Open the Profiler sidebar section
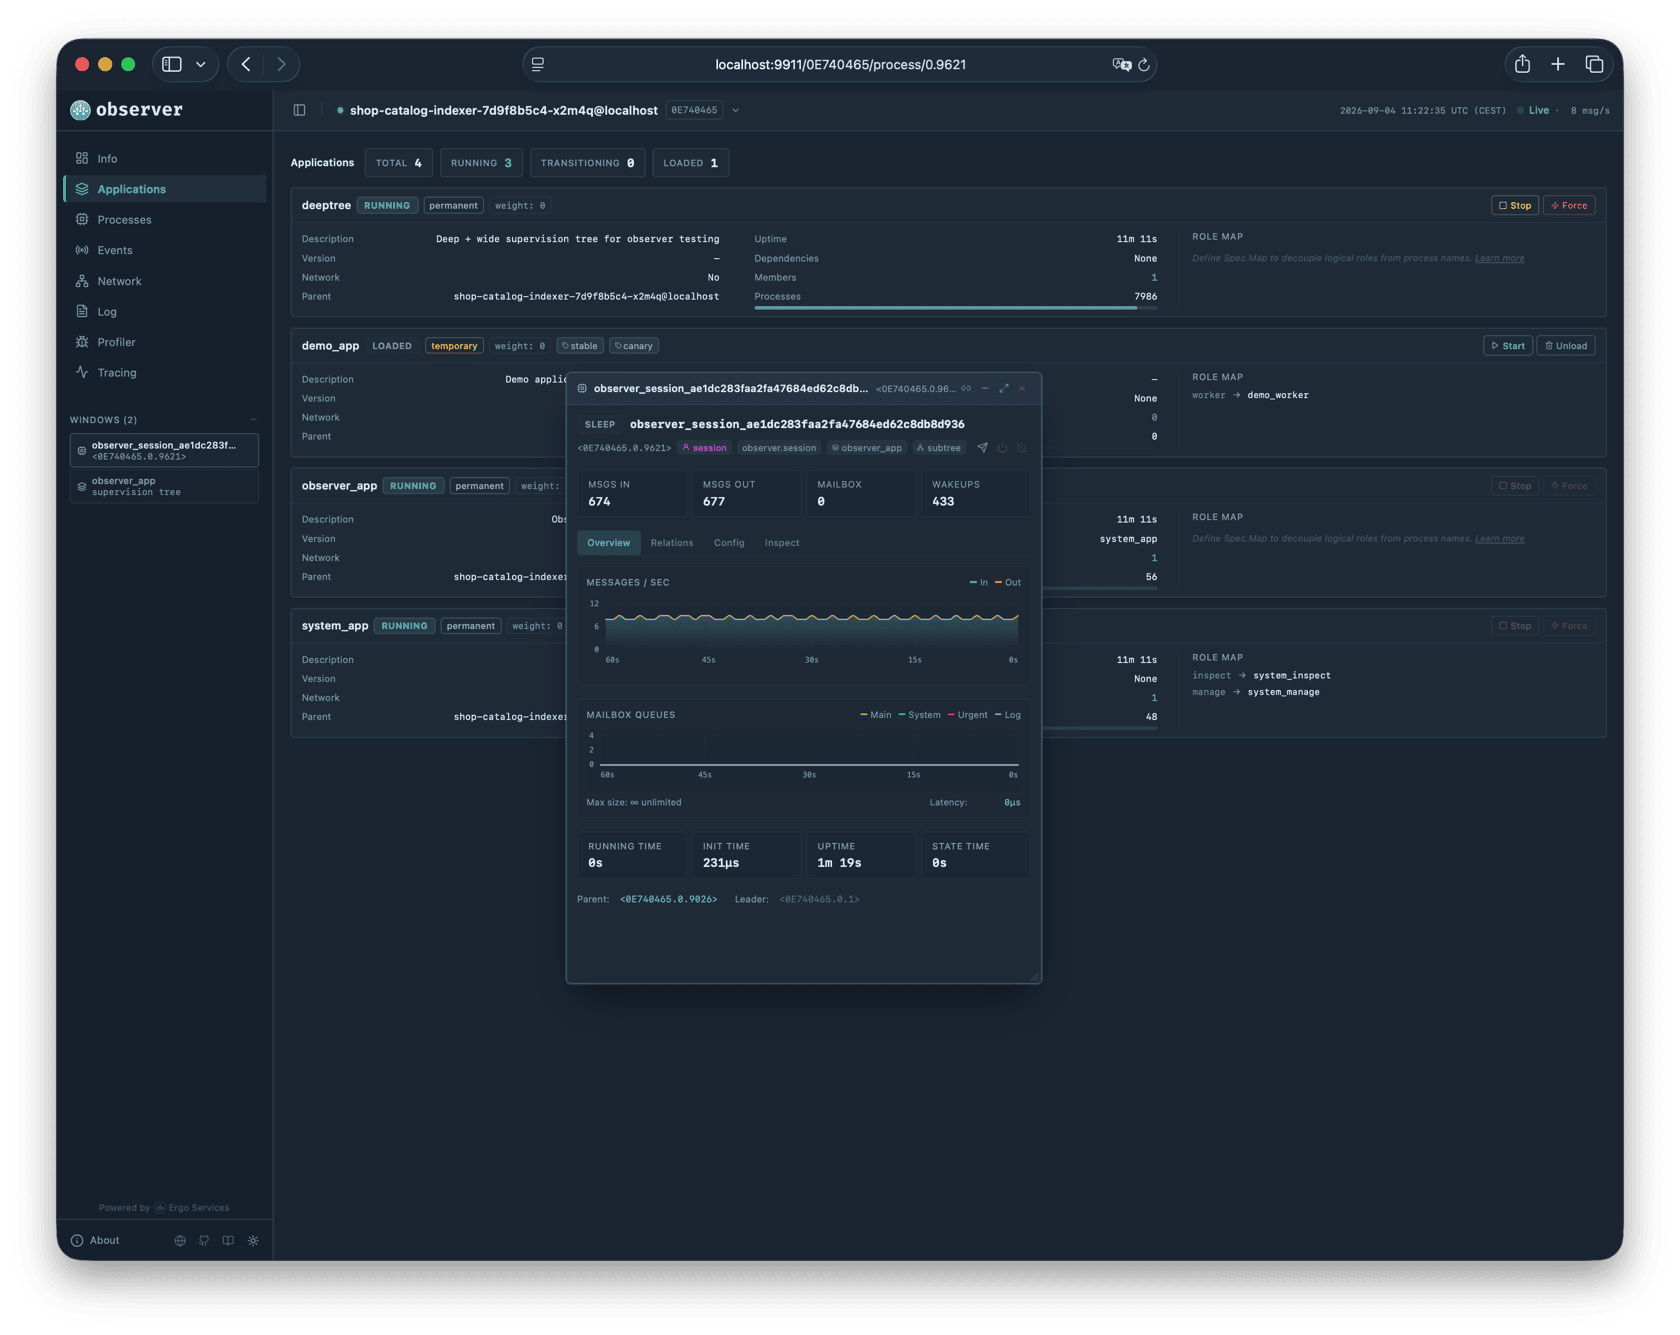 [x=115, y=342]
